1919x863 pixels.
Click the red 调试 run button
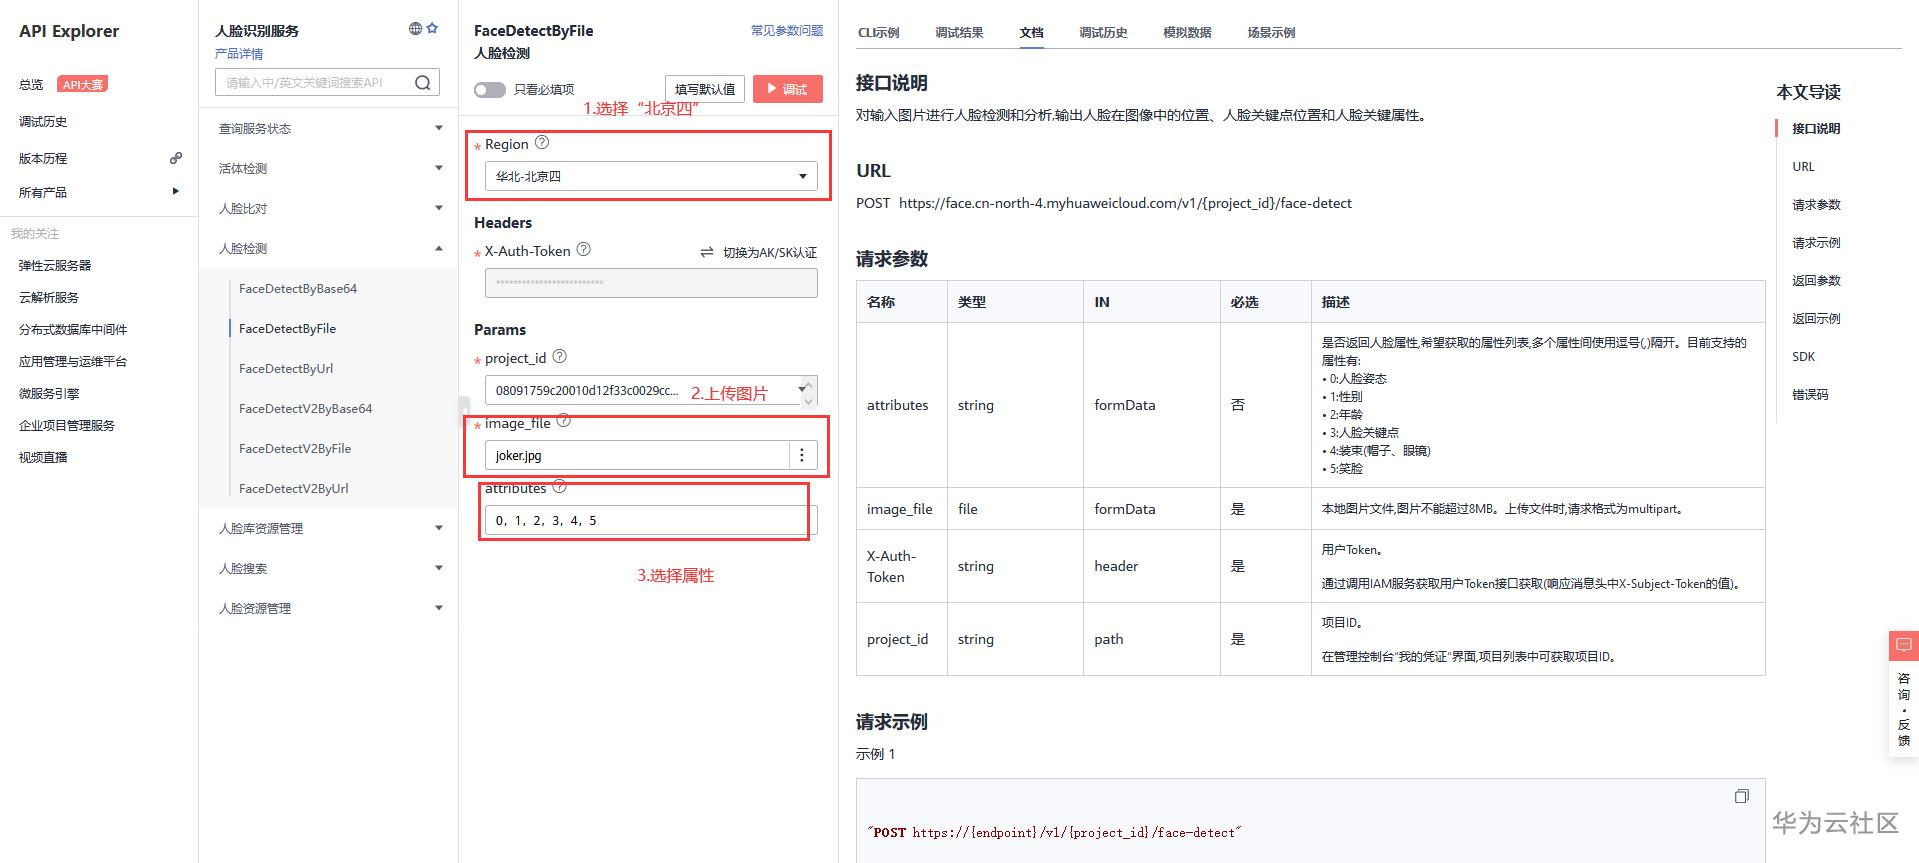(x=788, y=89)
